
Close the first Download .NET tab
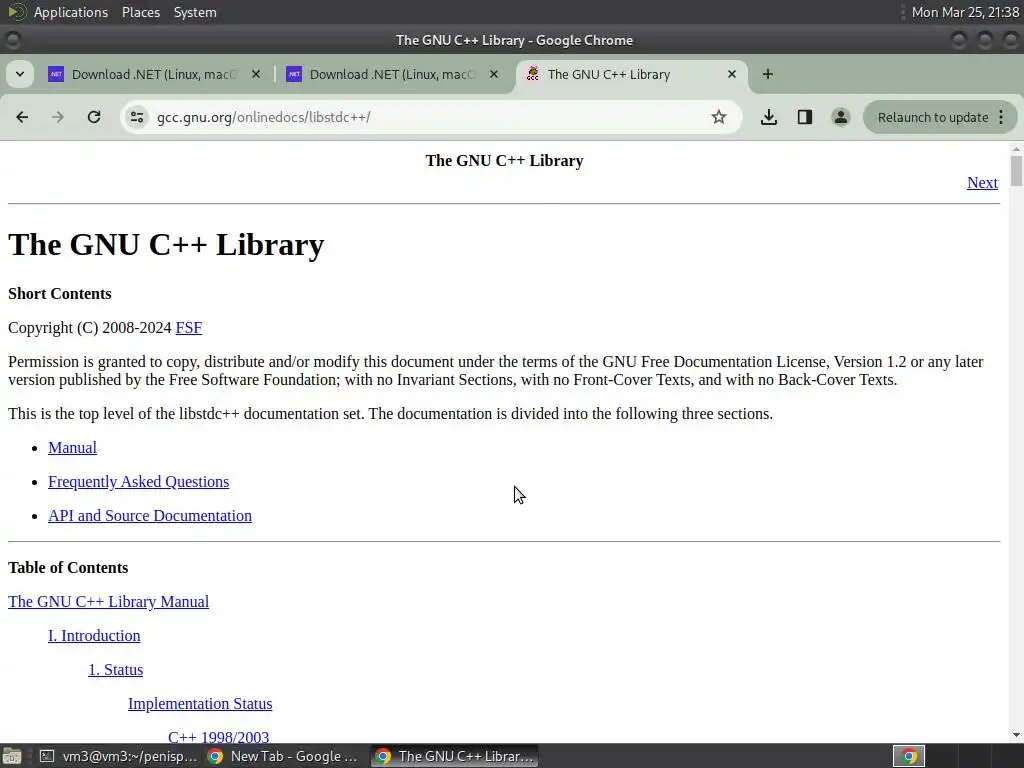pos(256,74)
